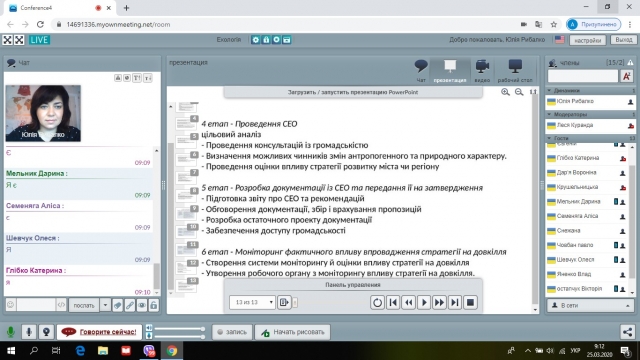The image size is (640, 360).
Task: Select slide thumbnail number 10
Action: tap(187, 231)
